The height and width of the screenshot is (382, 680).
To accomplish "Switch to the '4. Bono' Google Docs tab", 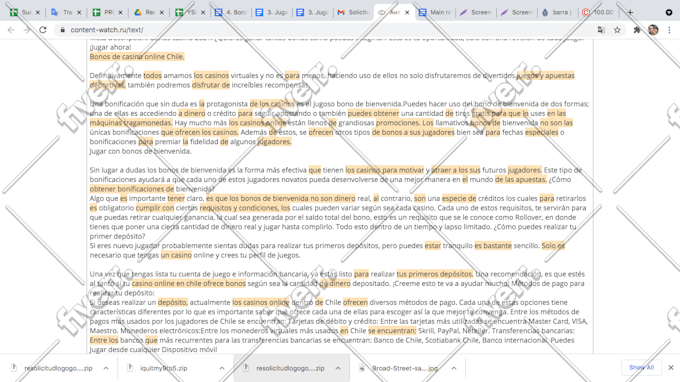I will [x=231, y=13].
